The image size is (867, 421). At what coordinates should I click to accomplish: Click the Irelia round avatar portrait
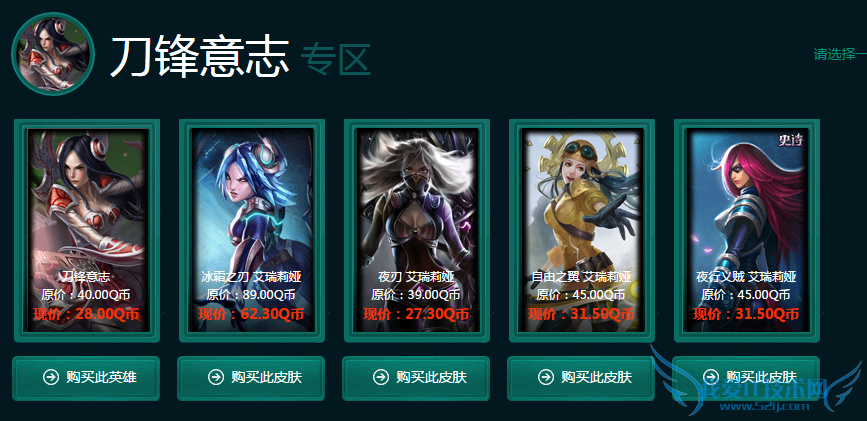(53, 54)
